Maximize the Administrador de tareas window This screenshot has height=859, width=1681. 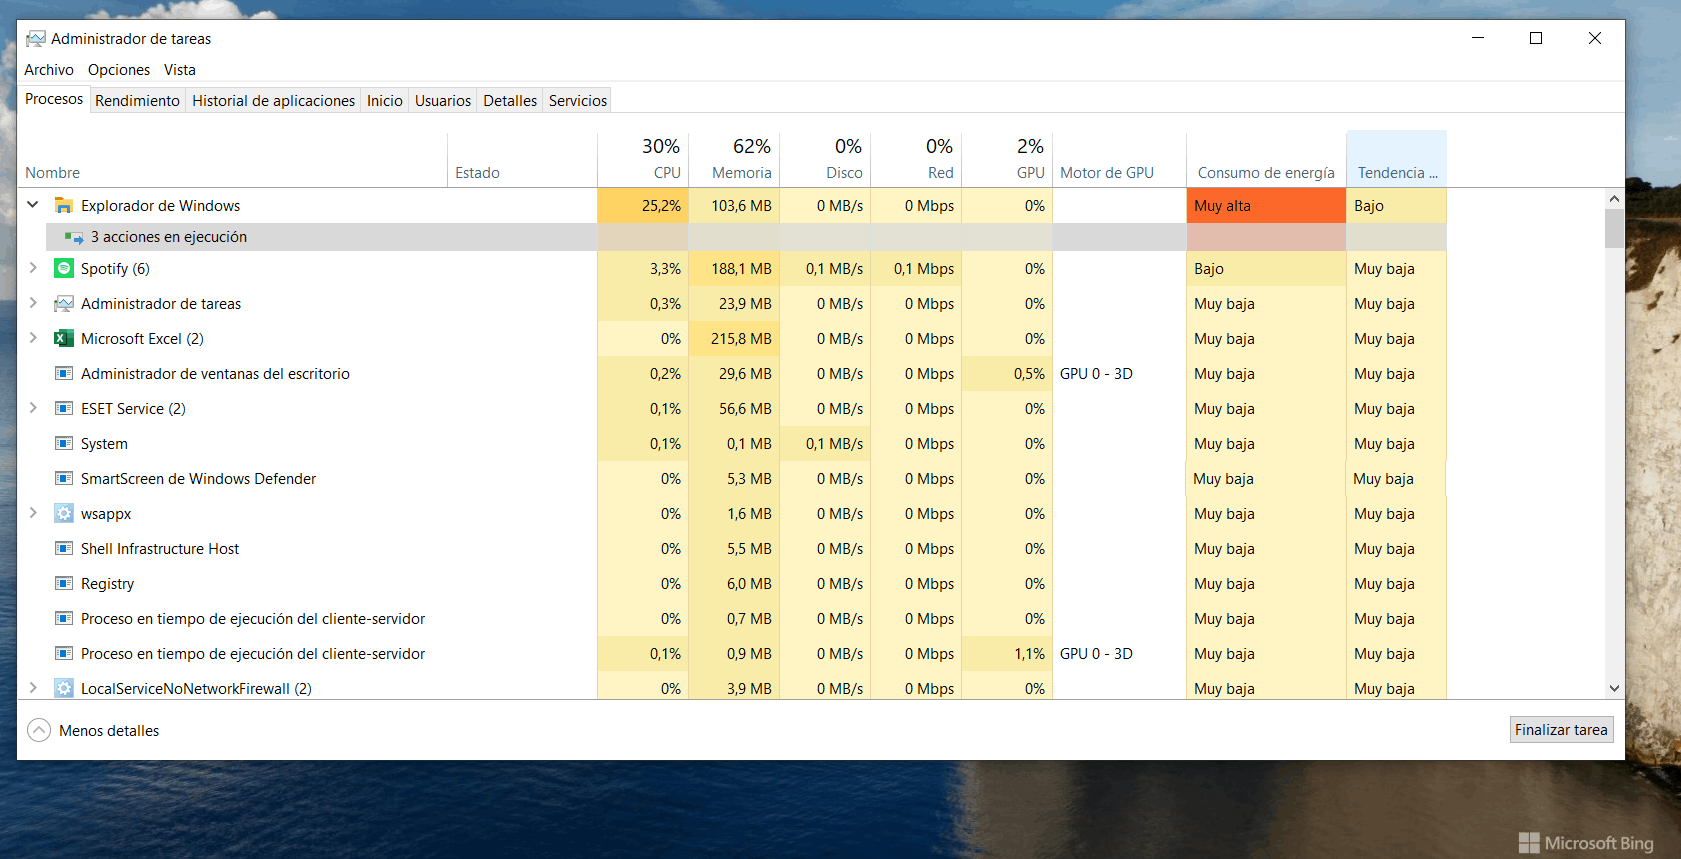click(1536, 38)
